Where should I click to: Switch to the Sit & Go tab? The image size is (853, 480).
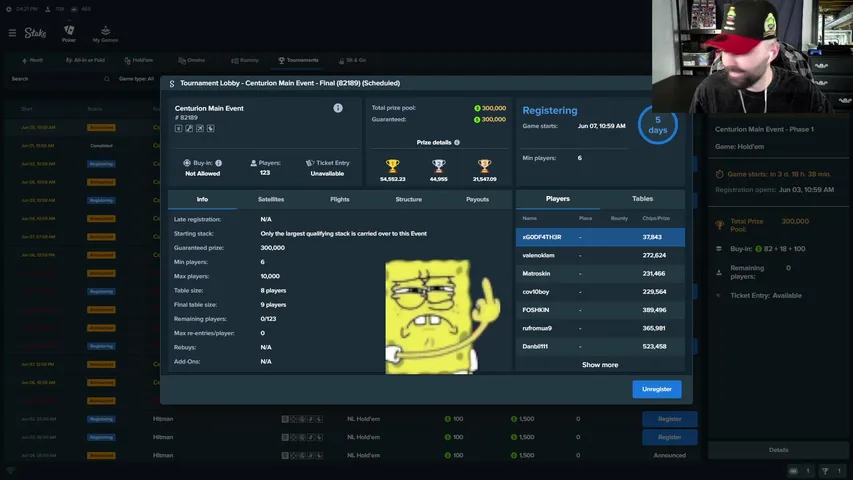point(352,60)
